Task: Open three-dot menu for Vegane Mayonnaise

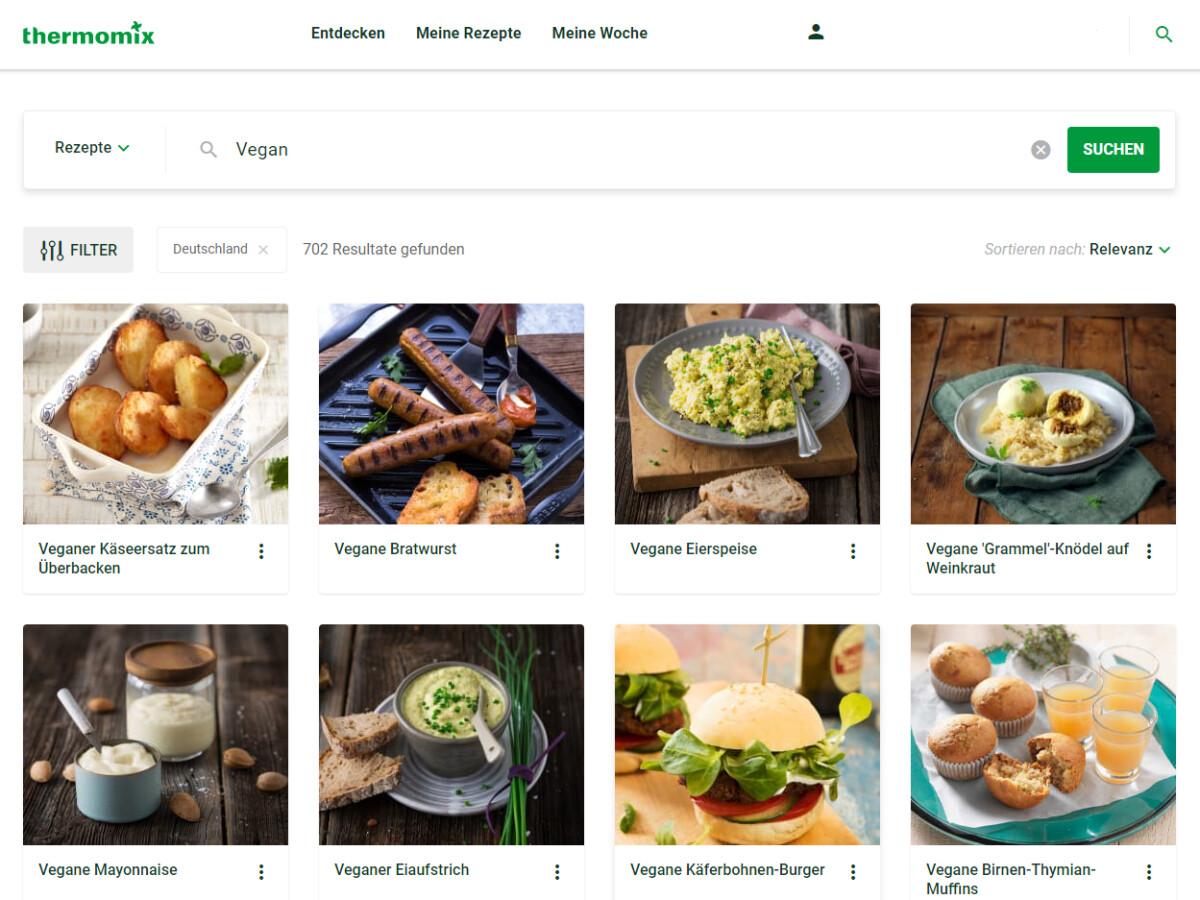Action: click(261, 872)
